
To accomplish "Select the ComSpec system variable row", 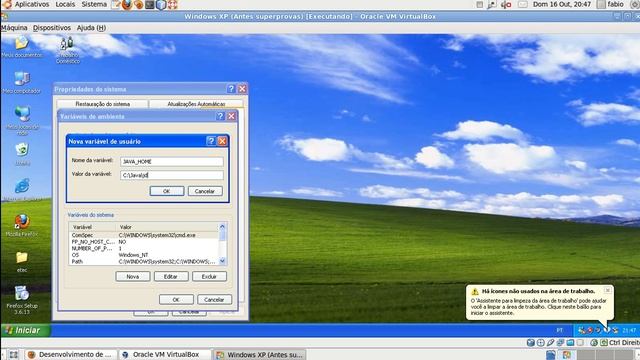I will click(x=144, y=235).
